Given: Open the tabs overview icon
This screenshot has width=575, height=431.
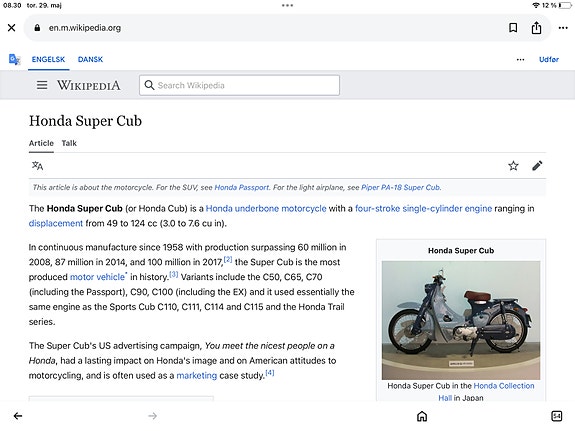Looking at the screenshot, I should pyautogui.click(x=557, y=416).
